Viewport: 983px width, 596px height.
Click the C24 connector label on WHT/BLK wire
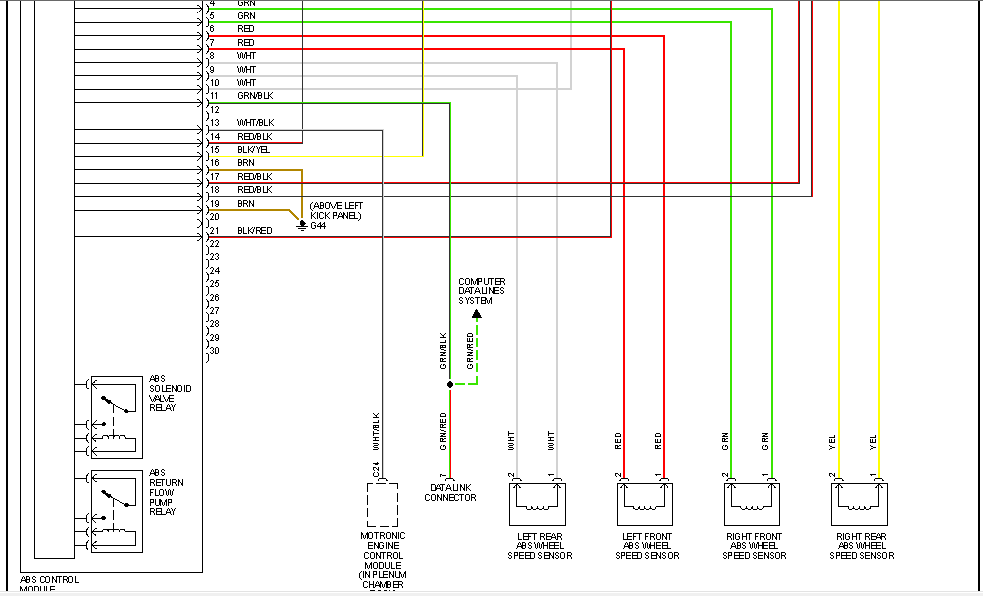coord(377,467)
